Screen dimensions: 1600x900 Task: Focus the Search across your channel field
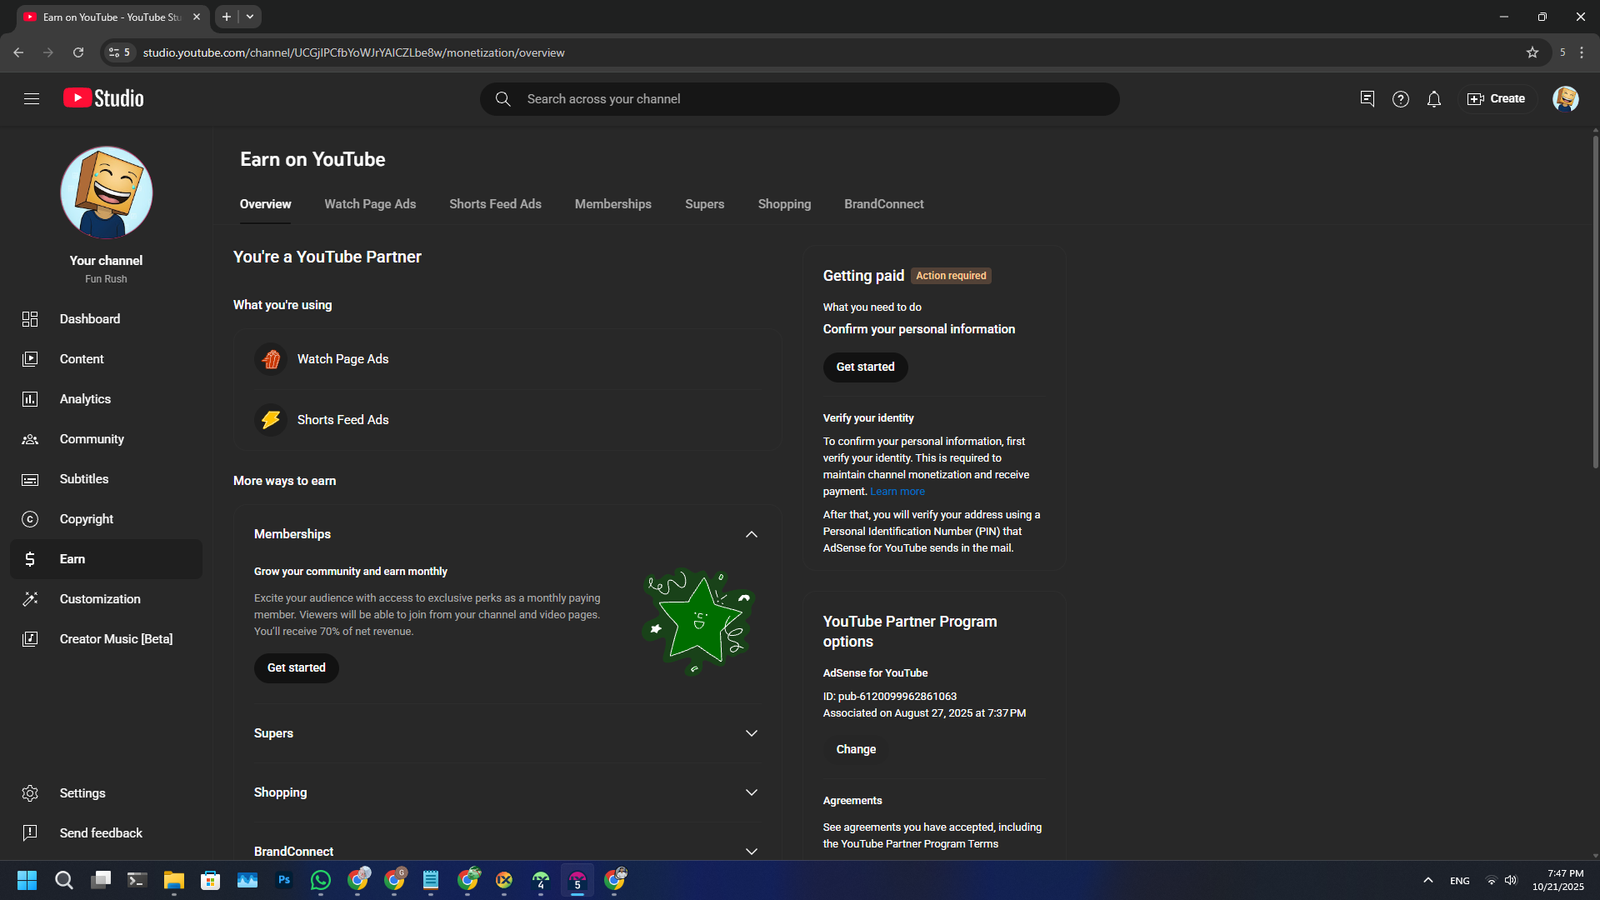pos(800,99)
